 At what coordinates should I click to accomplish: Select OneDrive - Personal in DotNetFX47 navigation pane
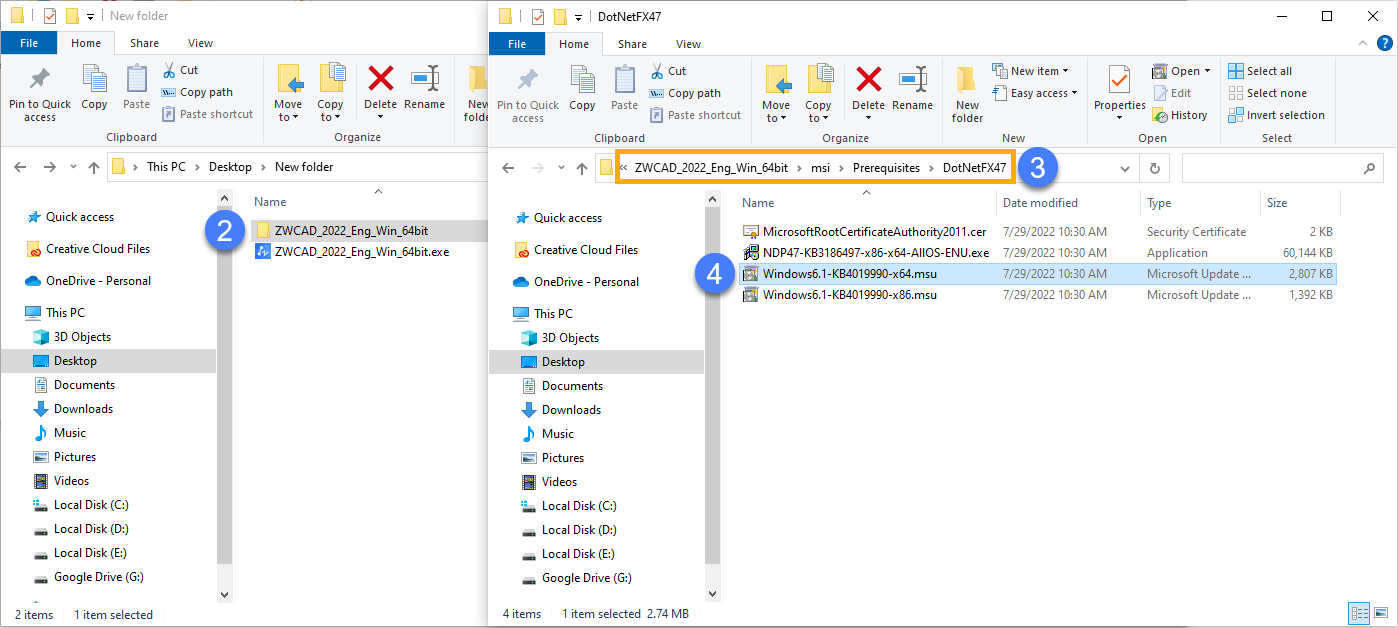tap(586, 282)
